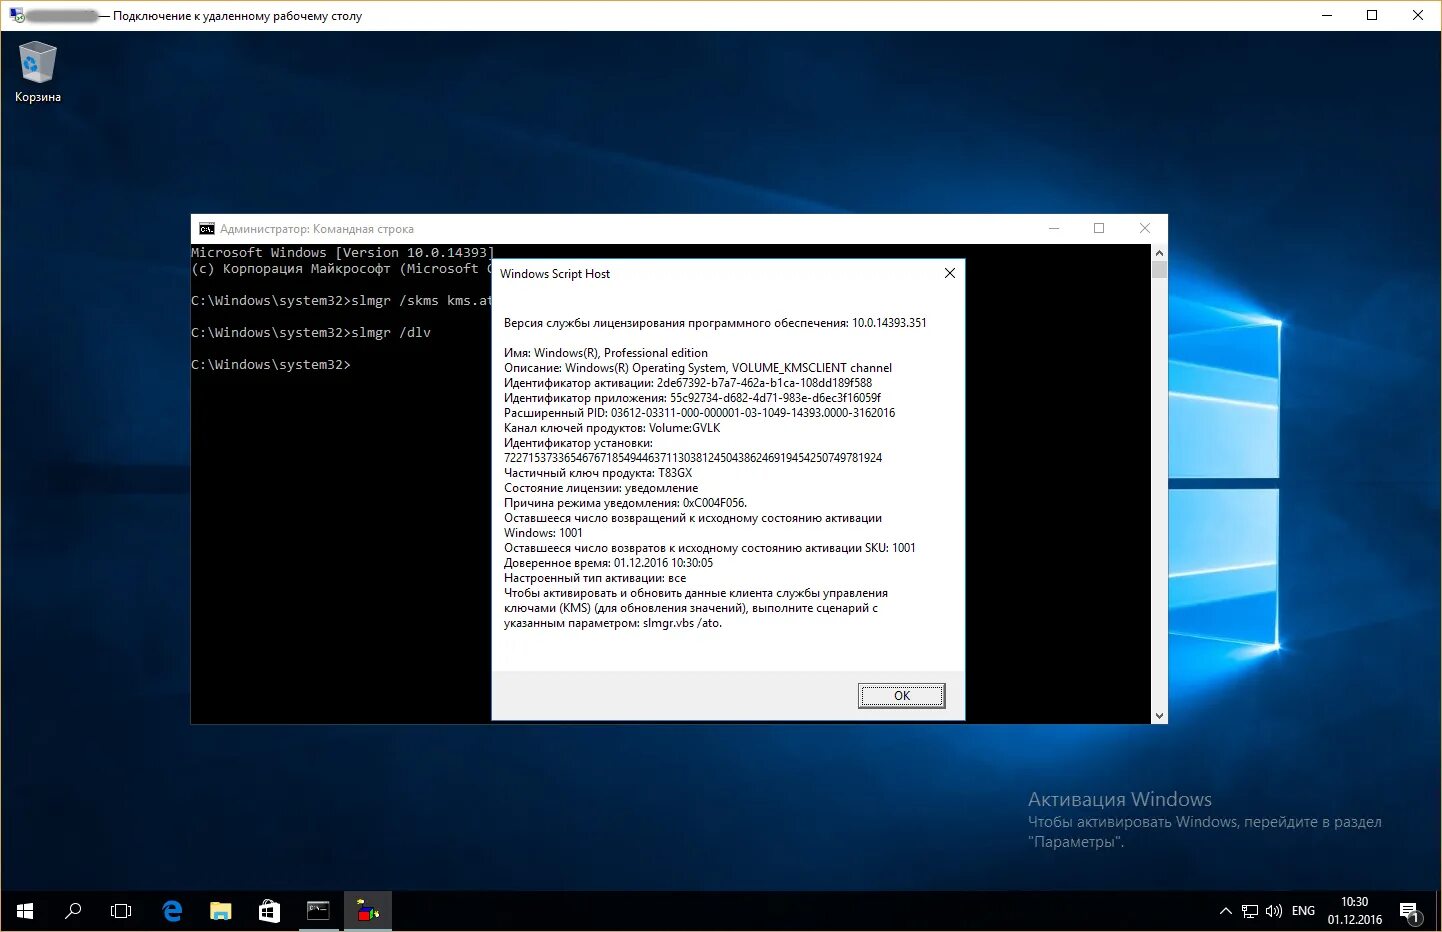Maximize the Remote Desktop window
1442x932 pixels.
click(1372, 15)
